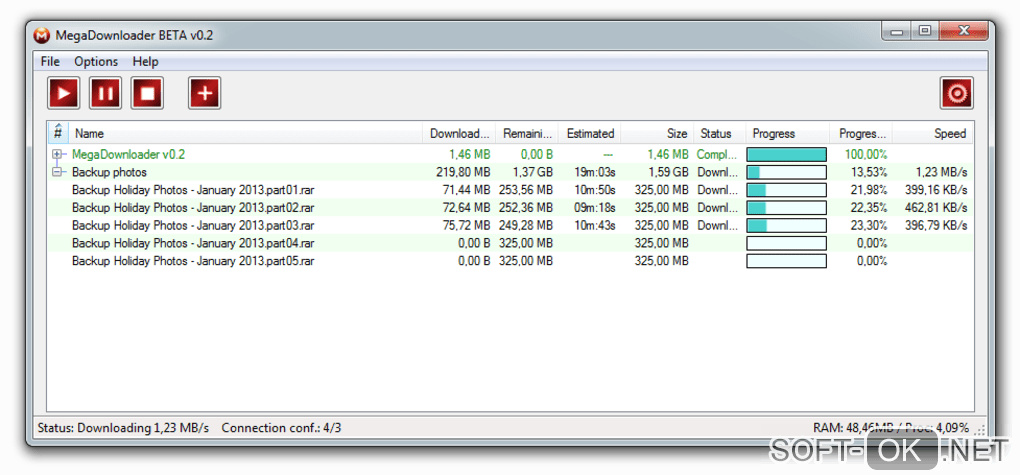The width and height of the screenshot is (1020, 475).
Task: Sort by the Status column header
Action: click(719, 133)
